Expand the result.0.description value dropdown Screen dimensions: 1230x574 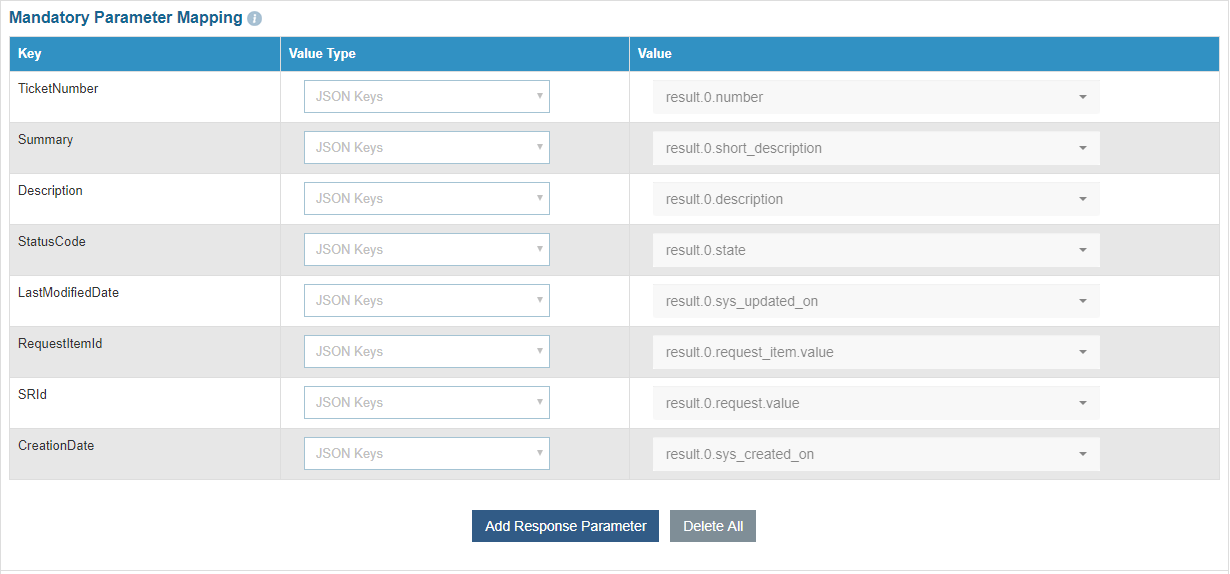[x=876, y=199]
